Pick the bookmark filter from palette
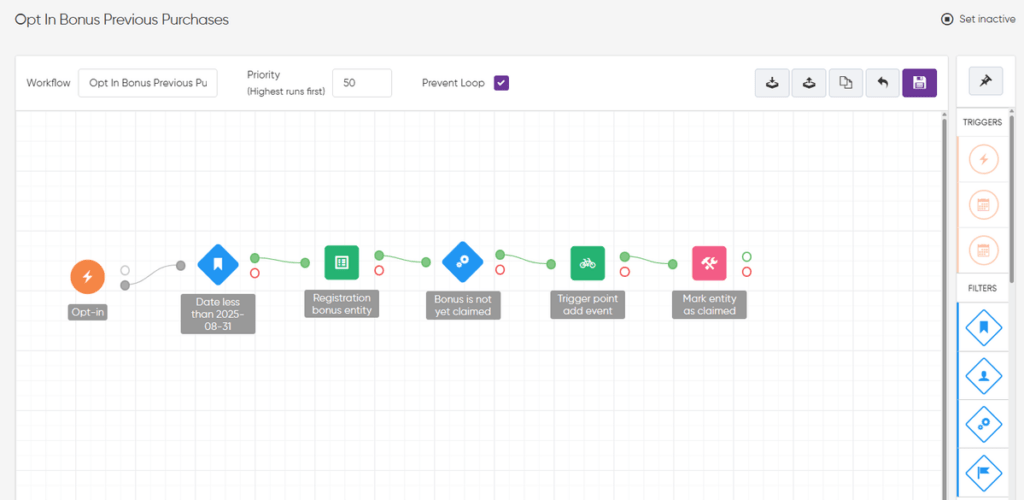This screenshot has height=500, width=1024. (984, 328)
